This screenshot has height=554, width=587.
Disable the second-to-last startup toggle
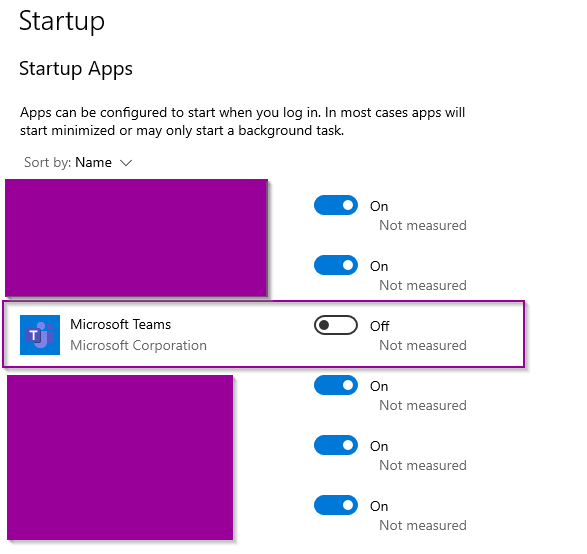click(336, 445)
